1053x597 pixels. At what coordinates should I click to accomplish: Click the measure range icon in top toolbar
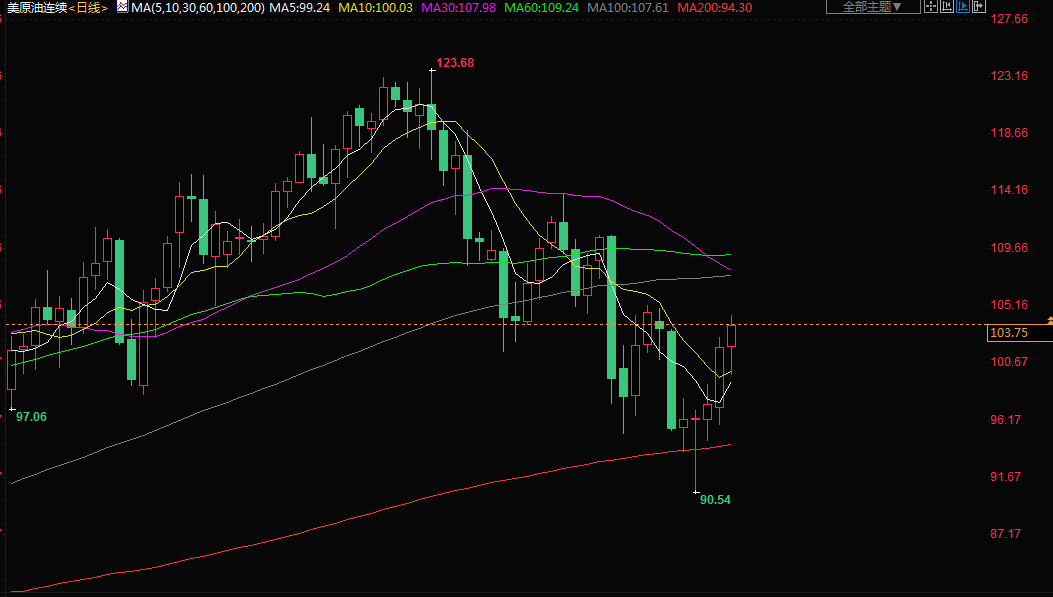[948, 7]
